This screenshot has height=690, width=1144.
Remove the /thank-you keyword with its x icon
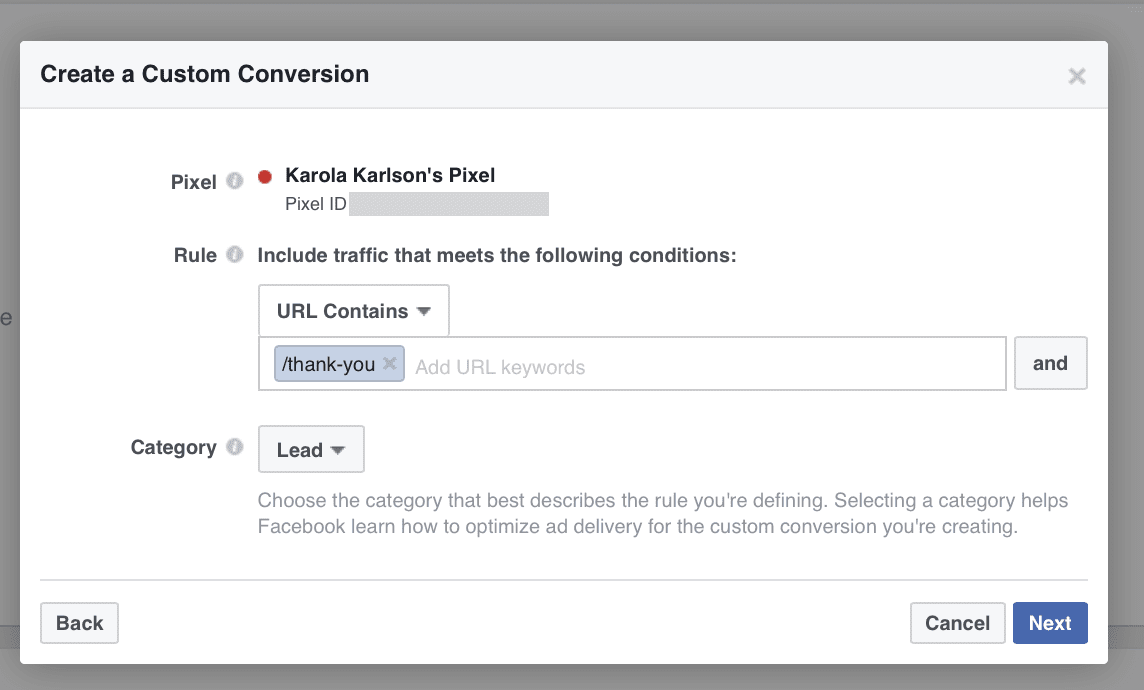tap(390, 363)
